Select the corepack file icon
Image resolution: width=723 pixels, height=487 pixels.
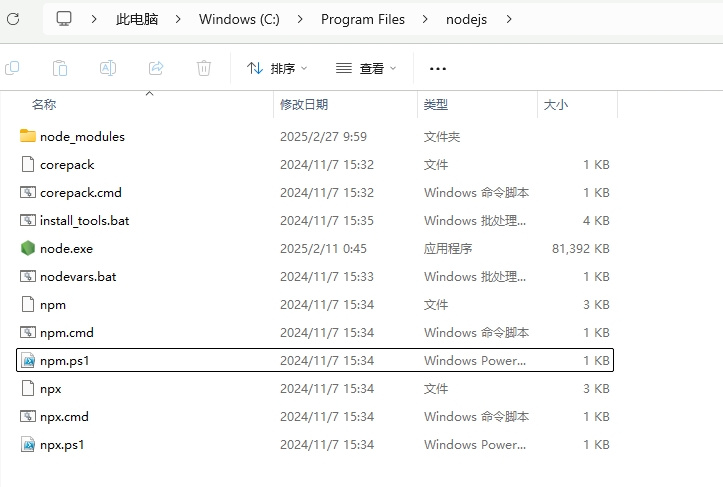pyautogui.click(x=28, y=164)
